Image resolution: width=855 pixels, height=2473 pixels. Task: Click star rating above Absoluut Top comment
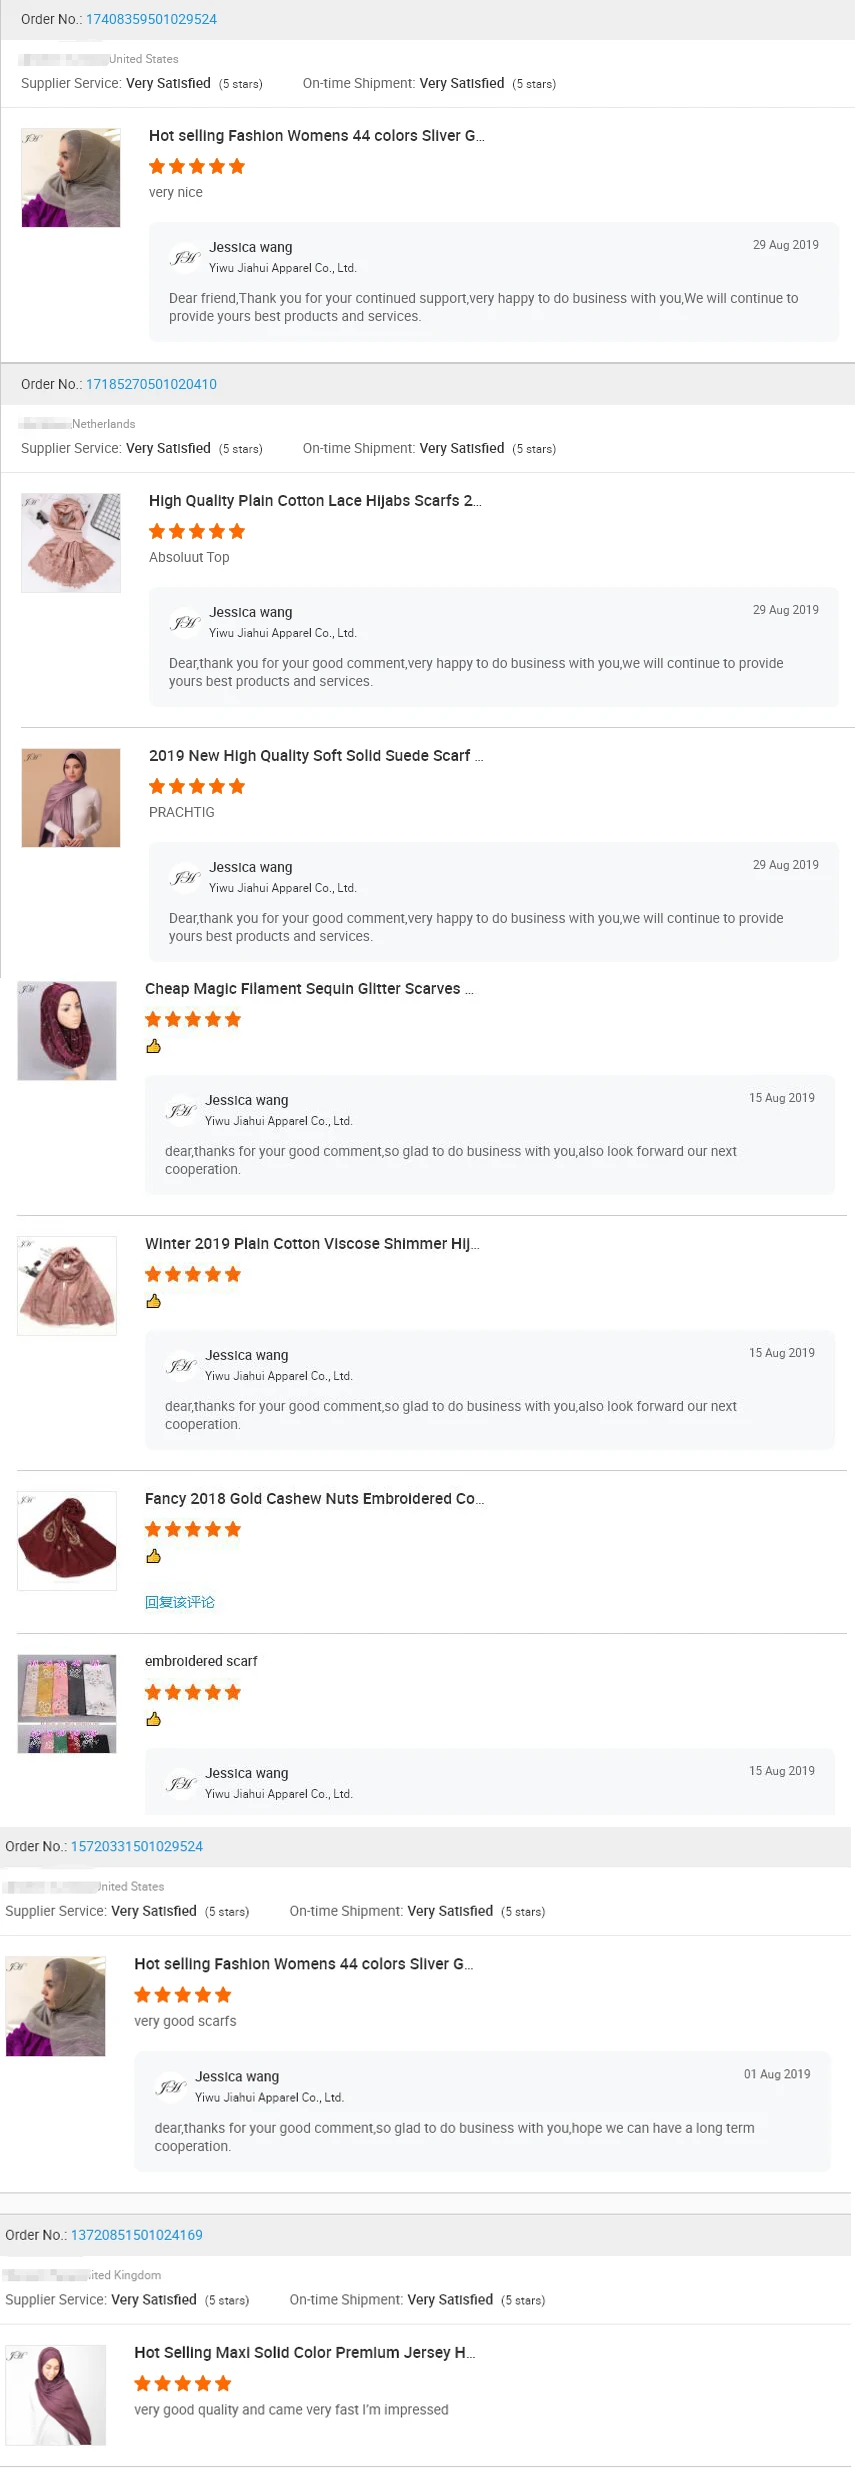tap(196, 531)
